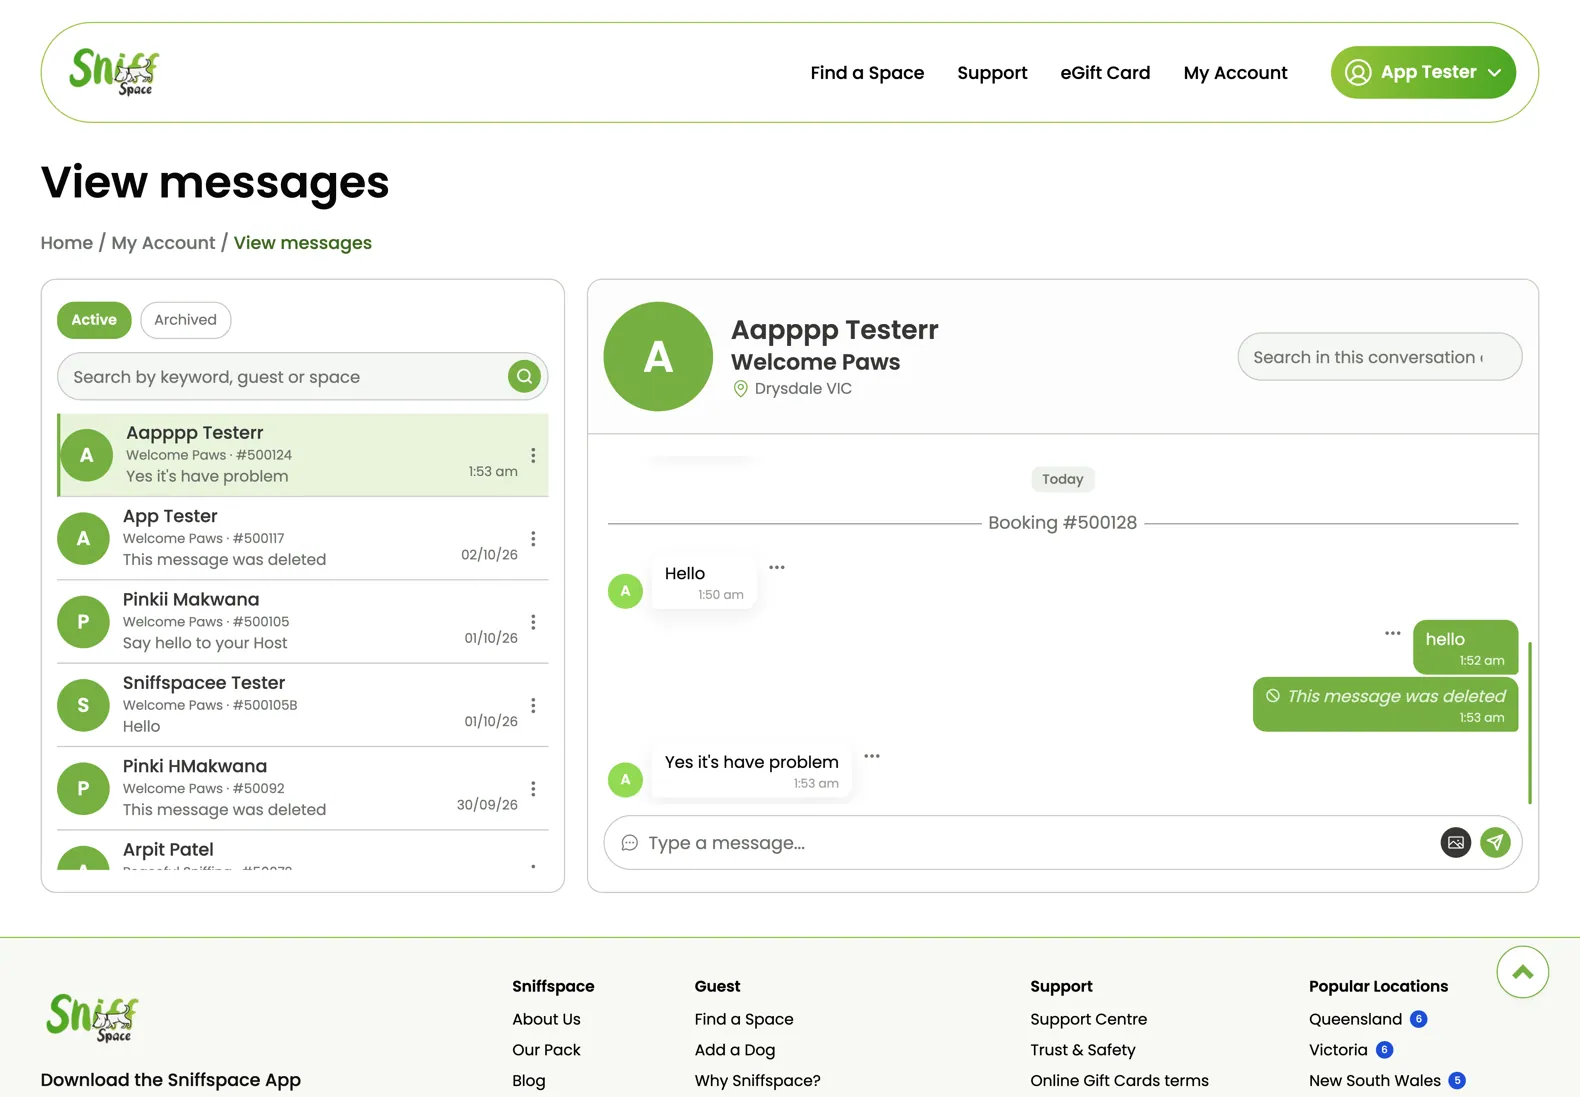
Task: Click the scroll-to-top arrow button
Action: click(1522, 972)
